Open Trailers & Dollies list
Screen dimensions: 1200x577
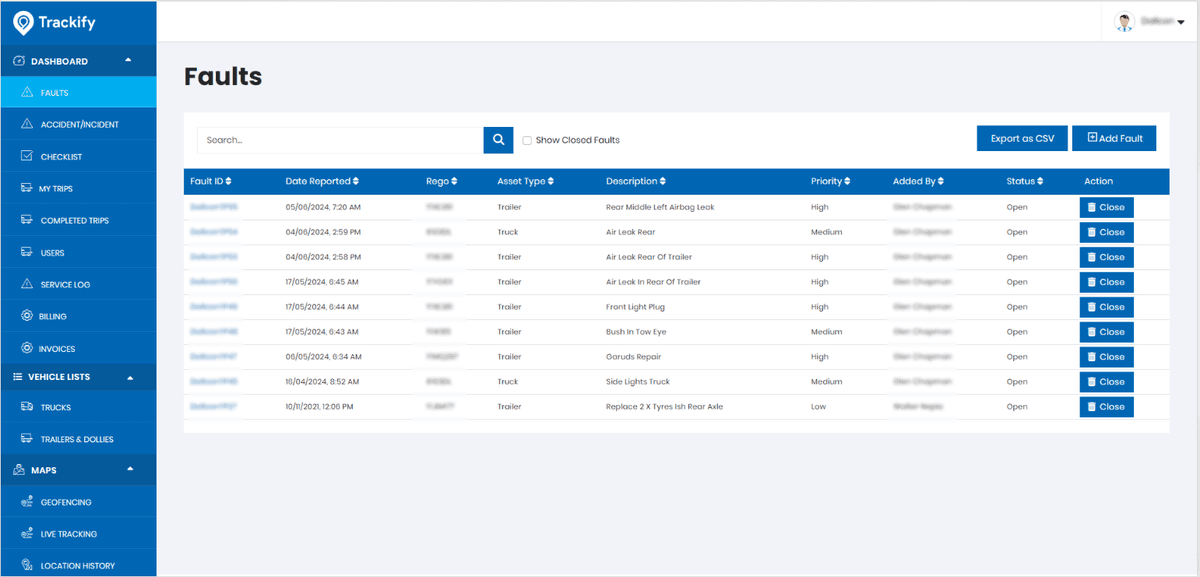click(x=77, y=440)
